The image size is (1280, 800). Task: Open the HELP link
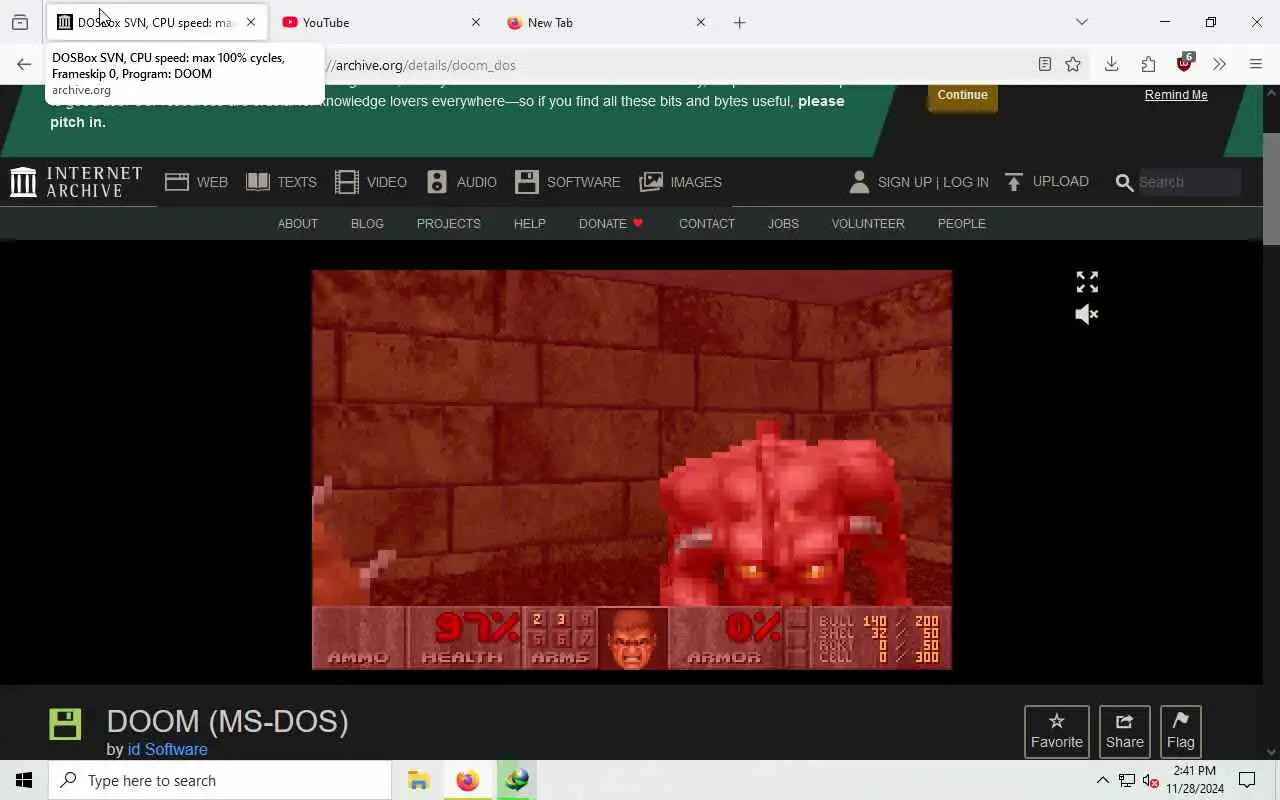[530, 224]
